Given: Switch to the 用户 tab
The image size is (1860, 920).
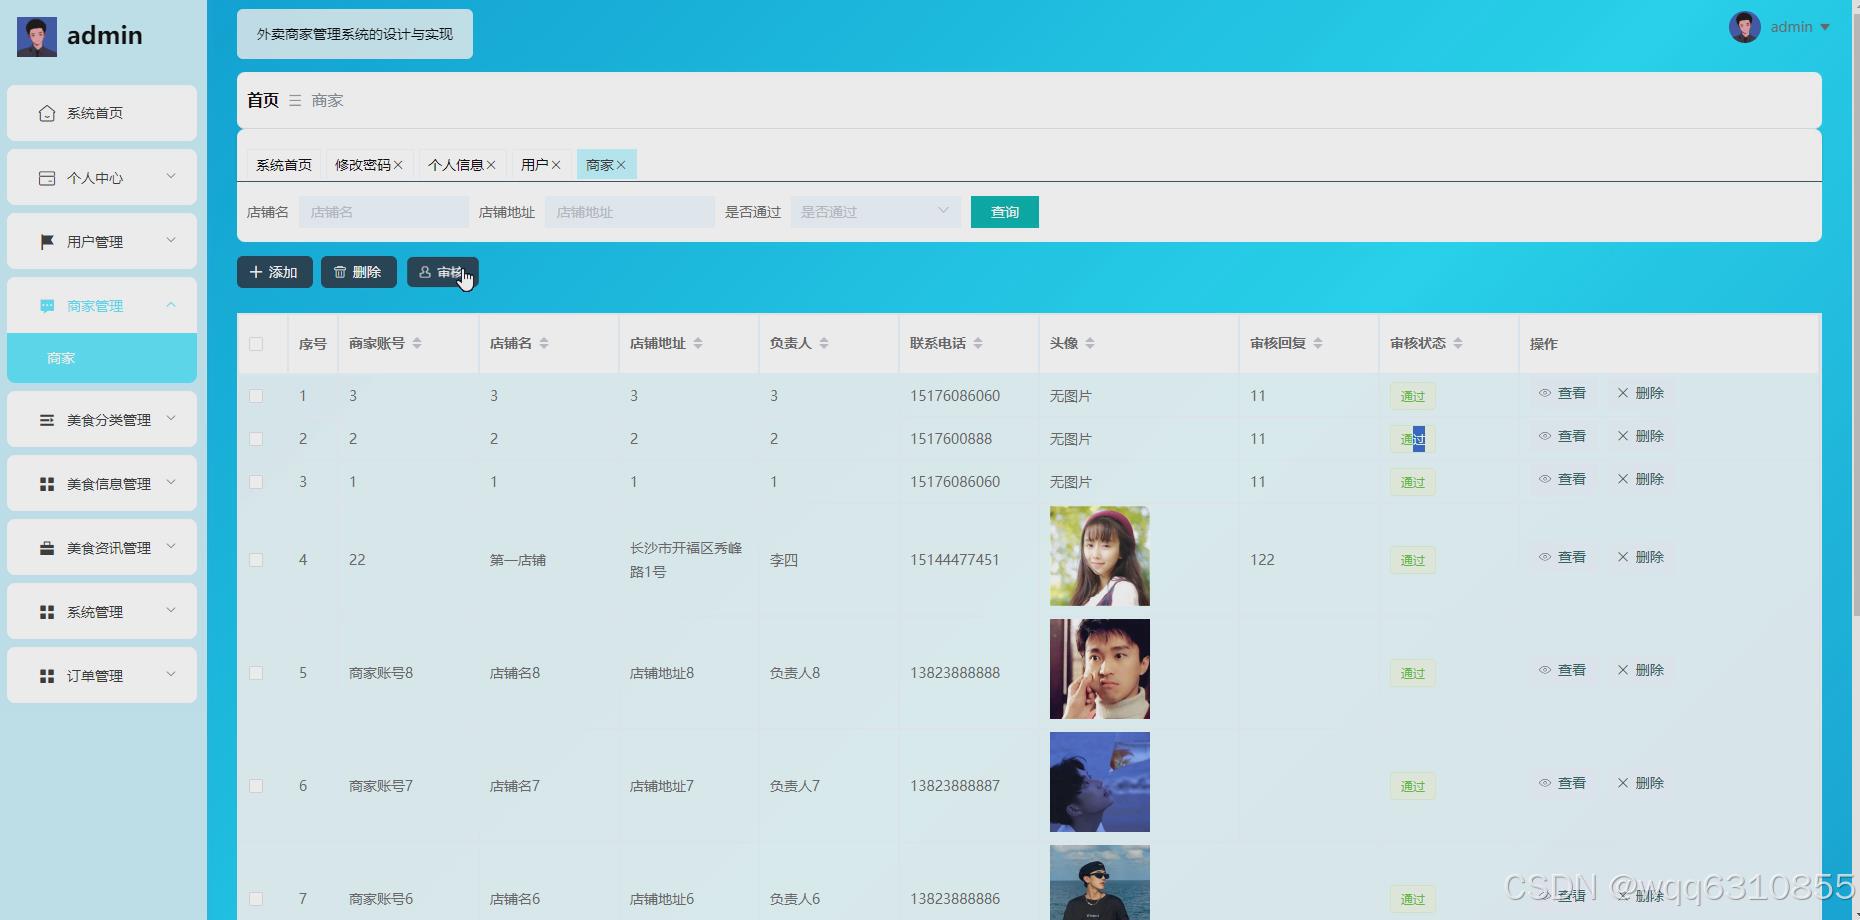Looking at the screenshot, I should pyautogui.click(x=533, y=164).
